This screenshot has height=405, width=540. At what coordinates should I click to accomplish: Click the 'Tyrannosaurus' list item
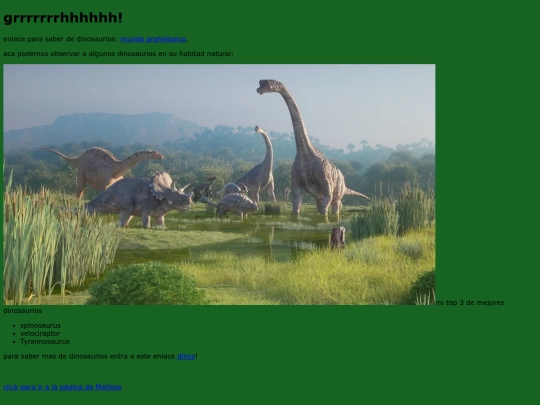coord(45,342)
